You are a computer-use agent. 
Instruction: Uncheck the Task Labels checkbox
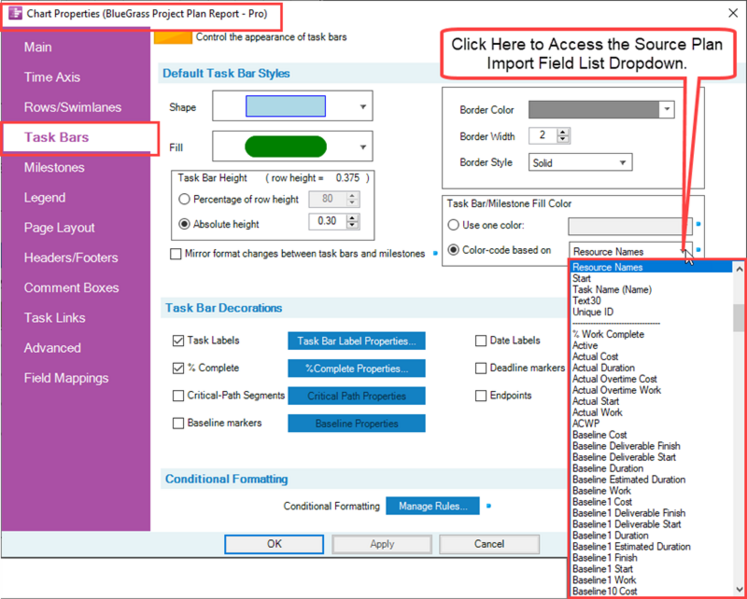tap(178, 341)
